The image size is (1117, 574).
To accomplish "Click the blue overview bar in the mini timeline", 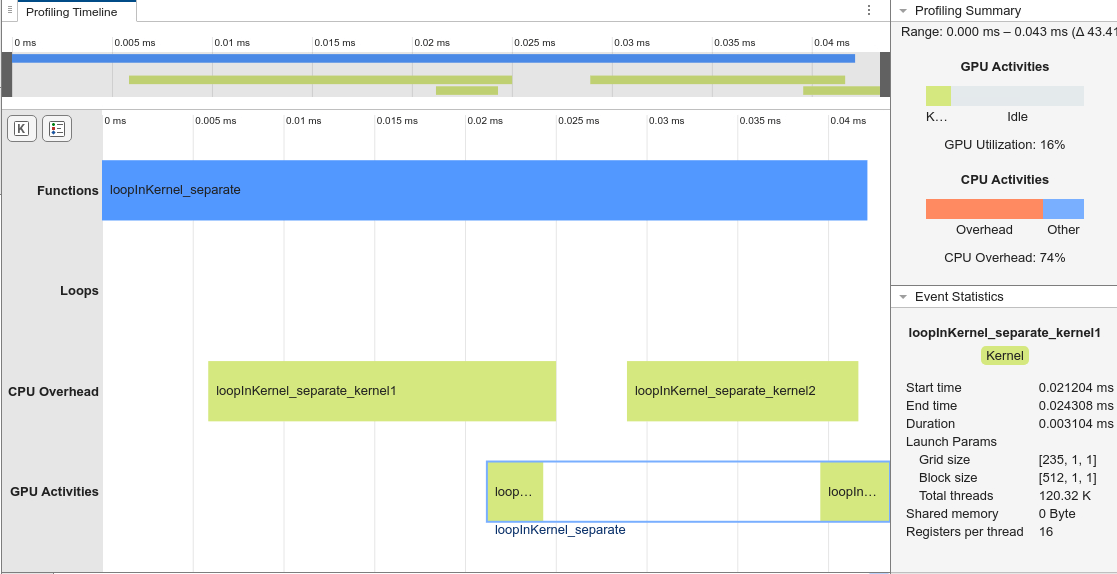I will click(x=433, y=59).
